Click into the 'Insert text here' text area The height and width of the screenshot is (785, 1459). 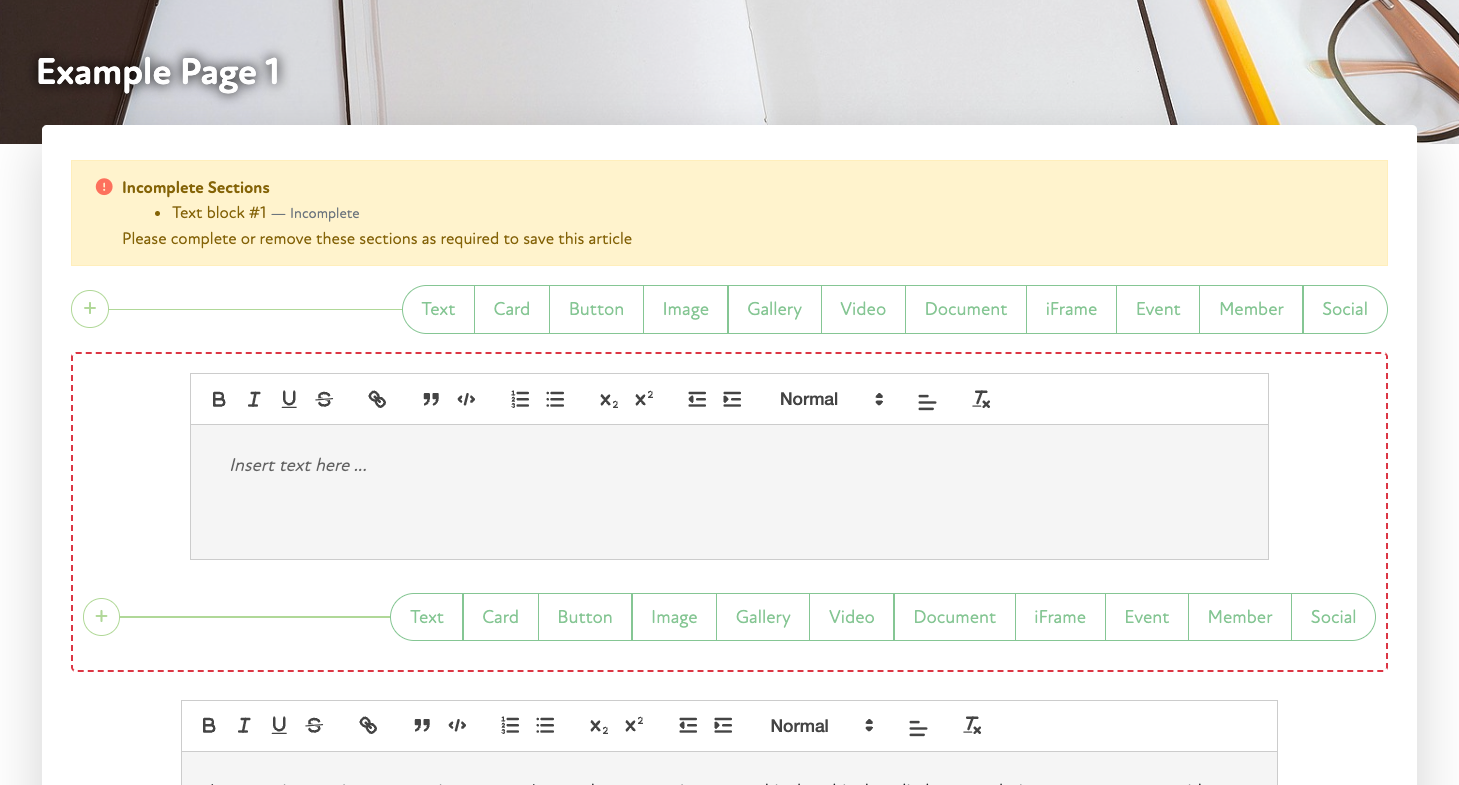(x=728, y=491)
